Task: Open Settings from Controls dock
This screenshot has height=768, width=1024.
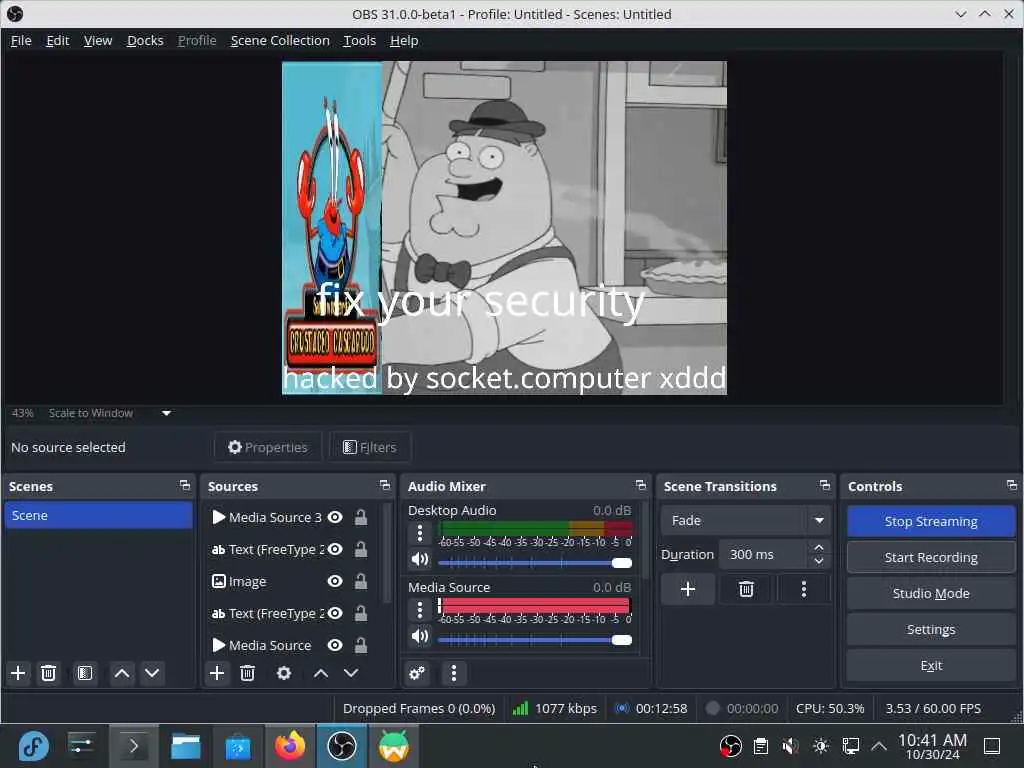Action: tap(931, 630)
